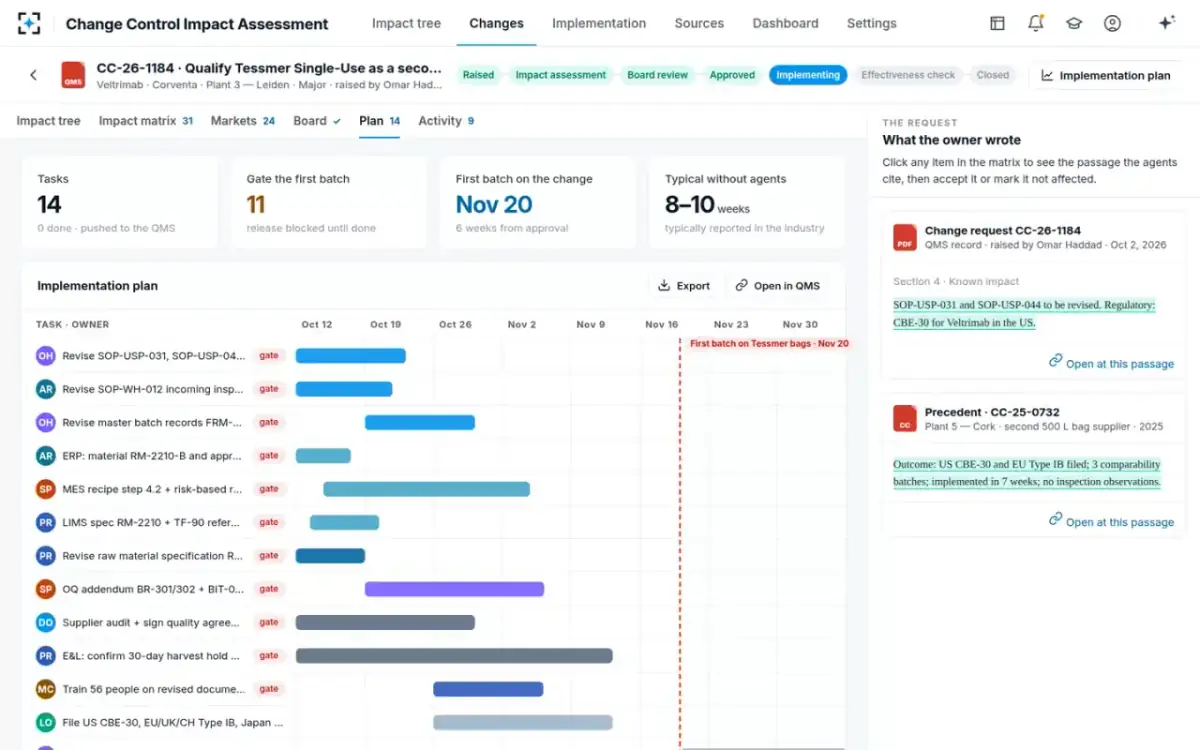Screen dimensions: 1200x750
Task: Click highlighted Outcome US CBE-30 passage
Action: tap(1027, 473)
